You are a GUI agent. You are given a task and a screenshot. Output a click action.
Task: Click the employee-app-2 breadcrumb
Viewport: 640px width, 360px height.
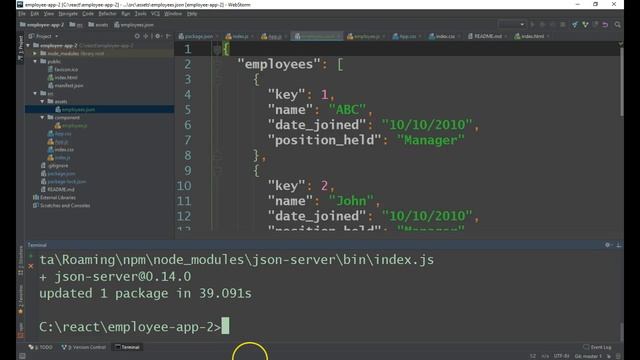(41, 25)
